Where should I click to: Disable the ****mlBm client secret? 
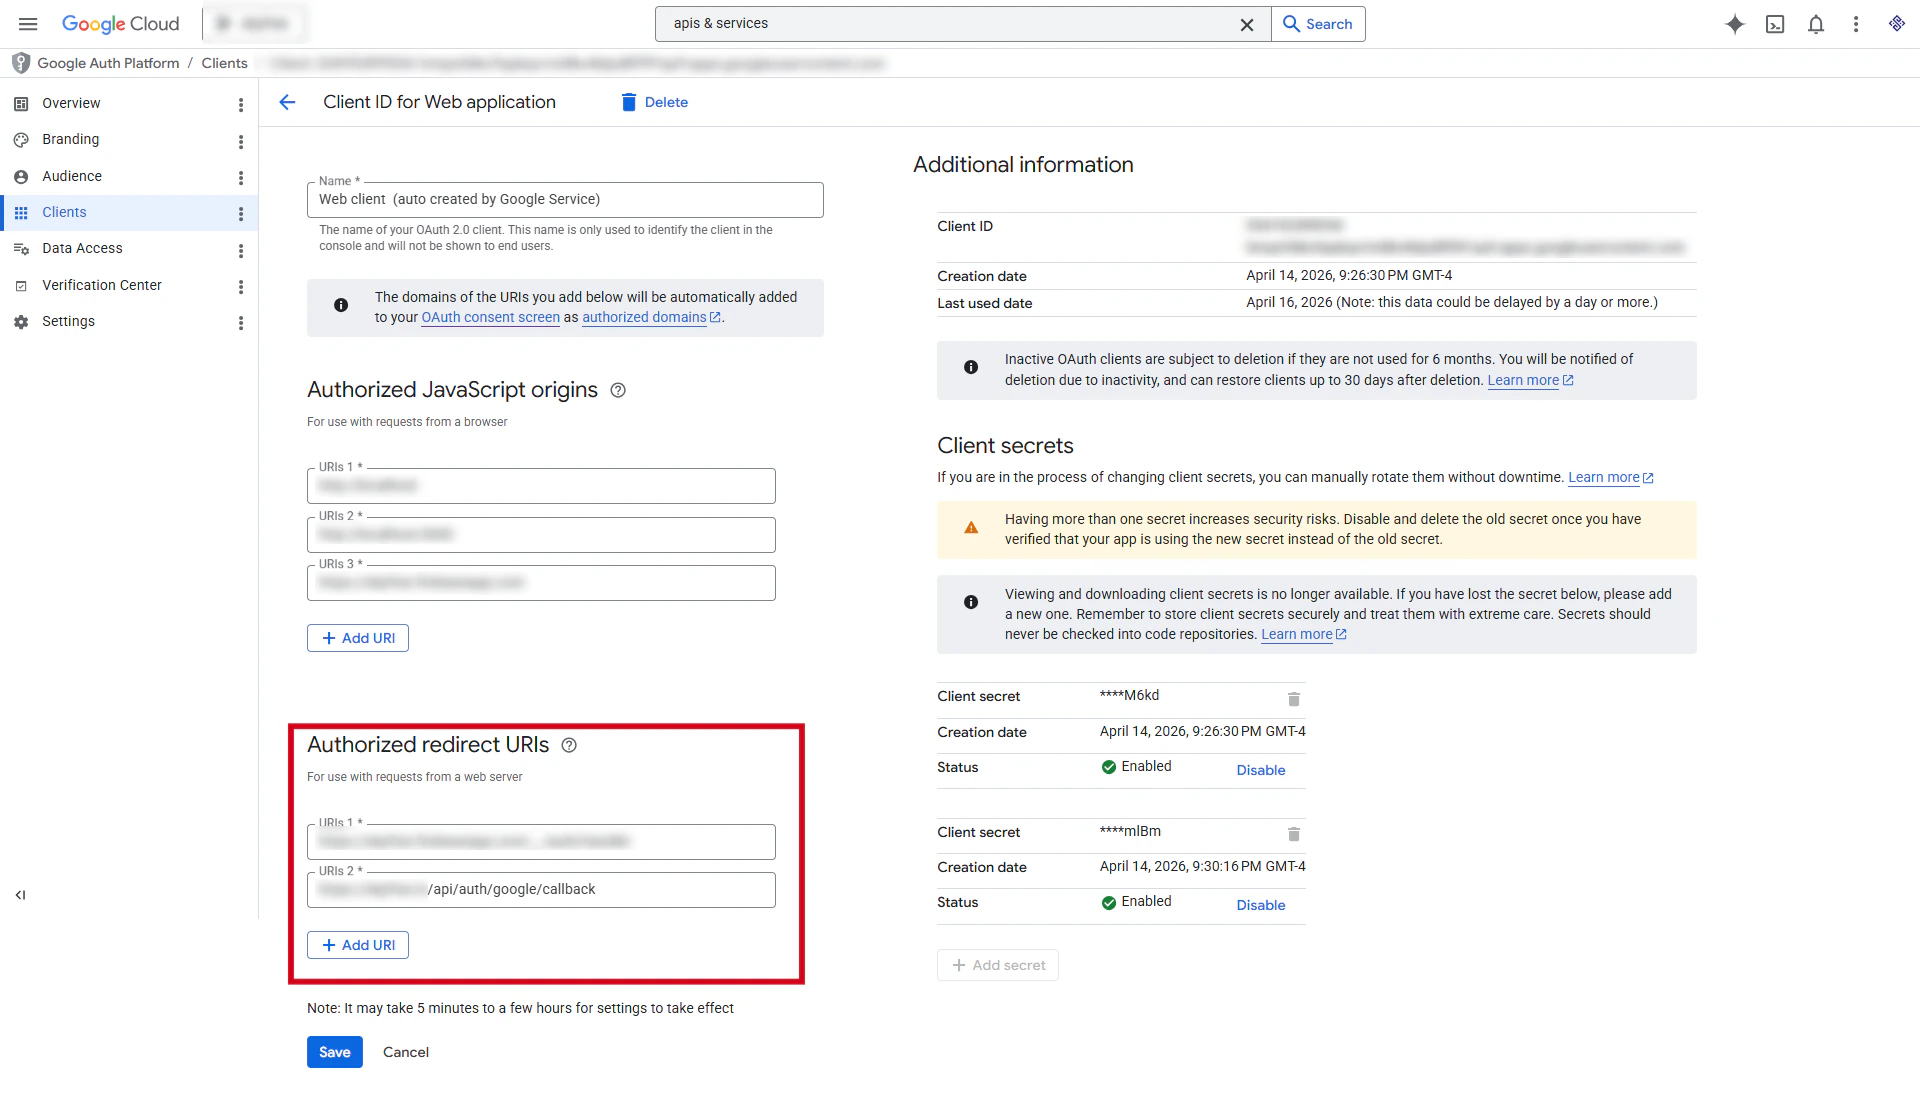1259,905
